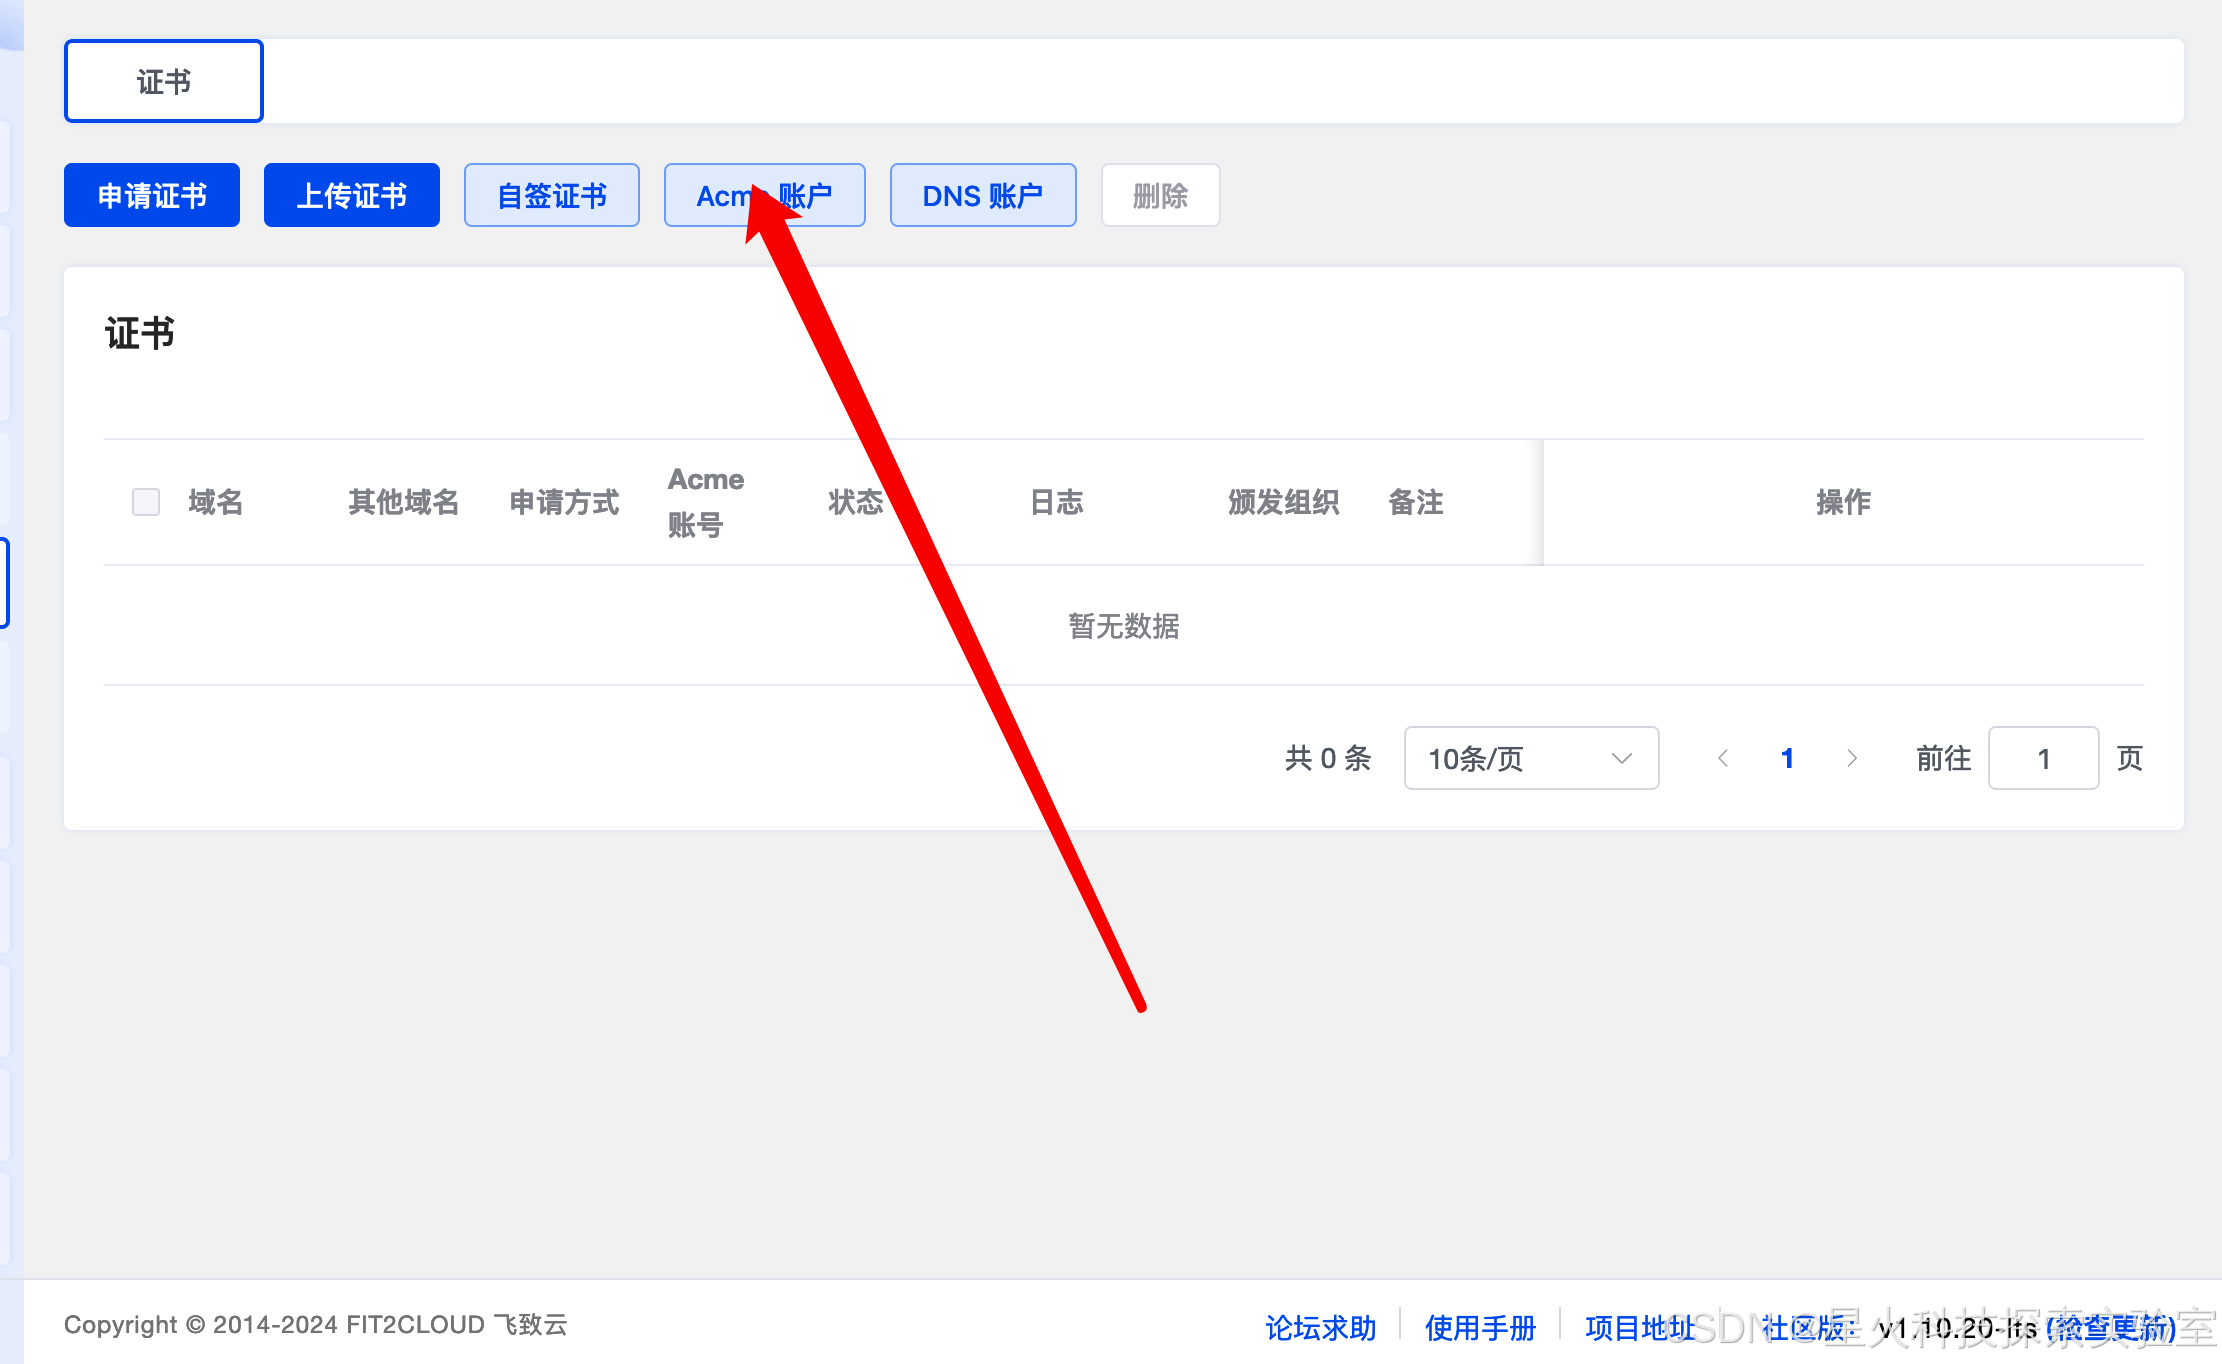Expand the 10条/页 page size dropdown

click(x=1500, y=759)
